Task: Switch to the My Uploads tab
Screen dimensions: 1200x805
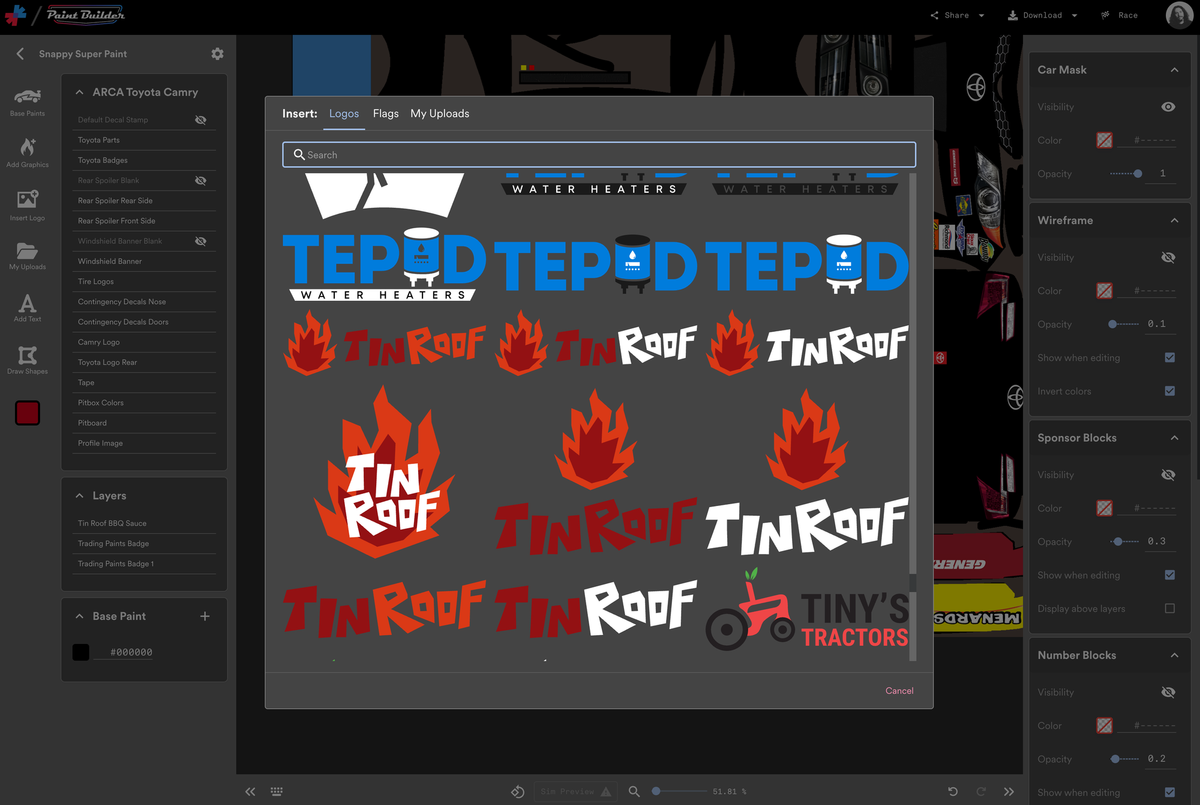Action: pos(440,114)
